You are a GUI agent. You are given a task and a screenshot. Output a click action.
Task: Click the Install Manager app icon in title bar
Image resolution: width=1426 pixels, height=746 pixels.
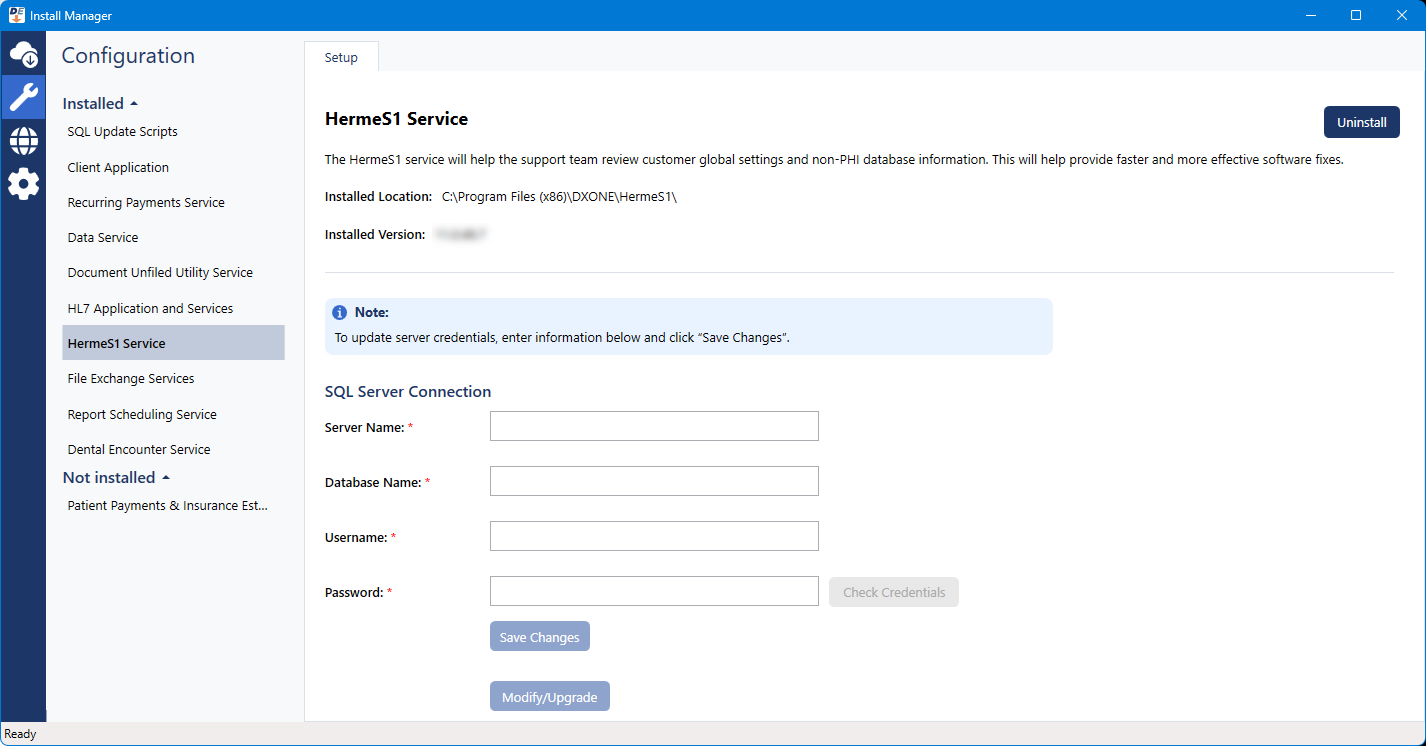pyautogui.click(x=15, y=15)
